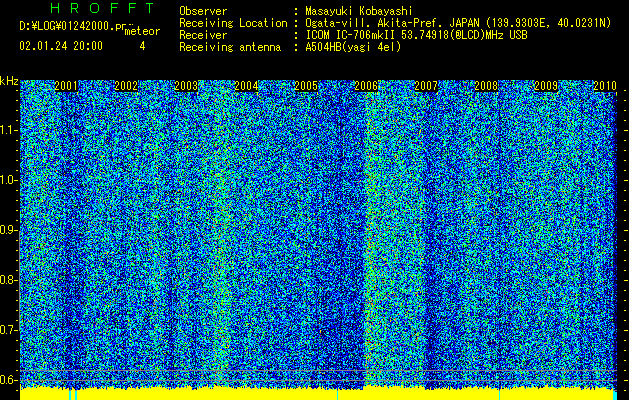Click the date stamp 02.01.24 20:00
The height and width of the screenshot is (400, 629).
61,46
